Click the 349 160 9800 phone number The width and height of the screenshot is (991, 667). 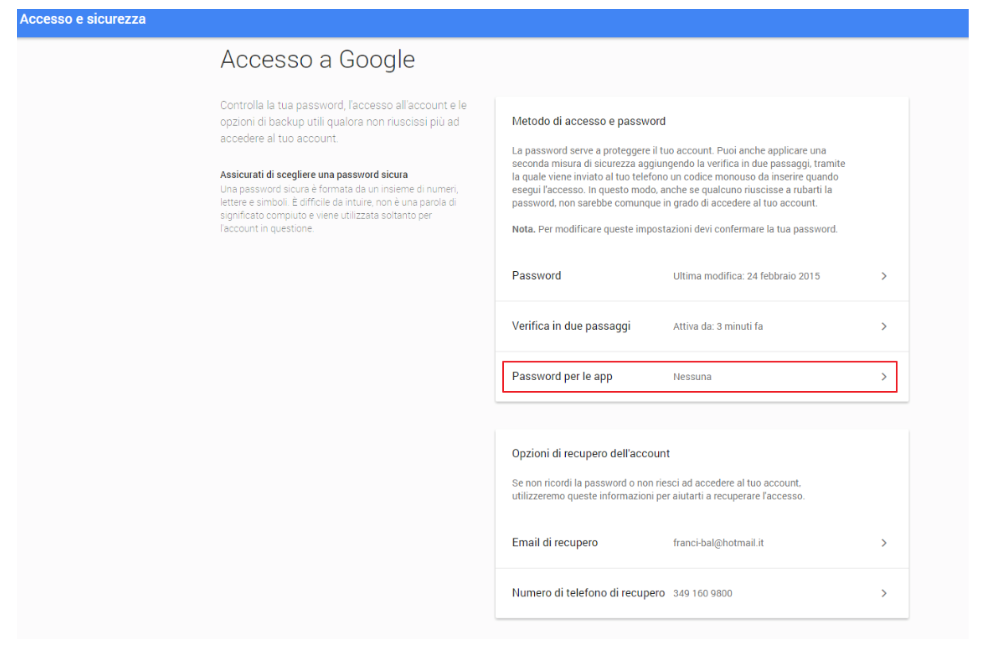[x=703, y=593]
